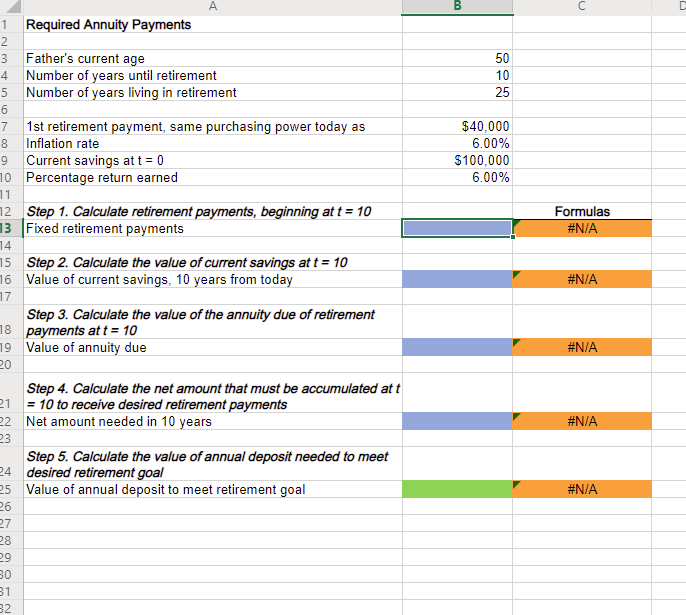Select the Step 3 heading cell
Image resolution: width=686 pixels, height=615 pixels.
[x=213, y=322]
